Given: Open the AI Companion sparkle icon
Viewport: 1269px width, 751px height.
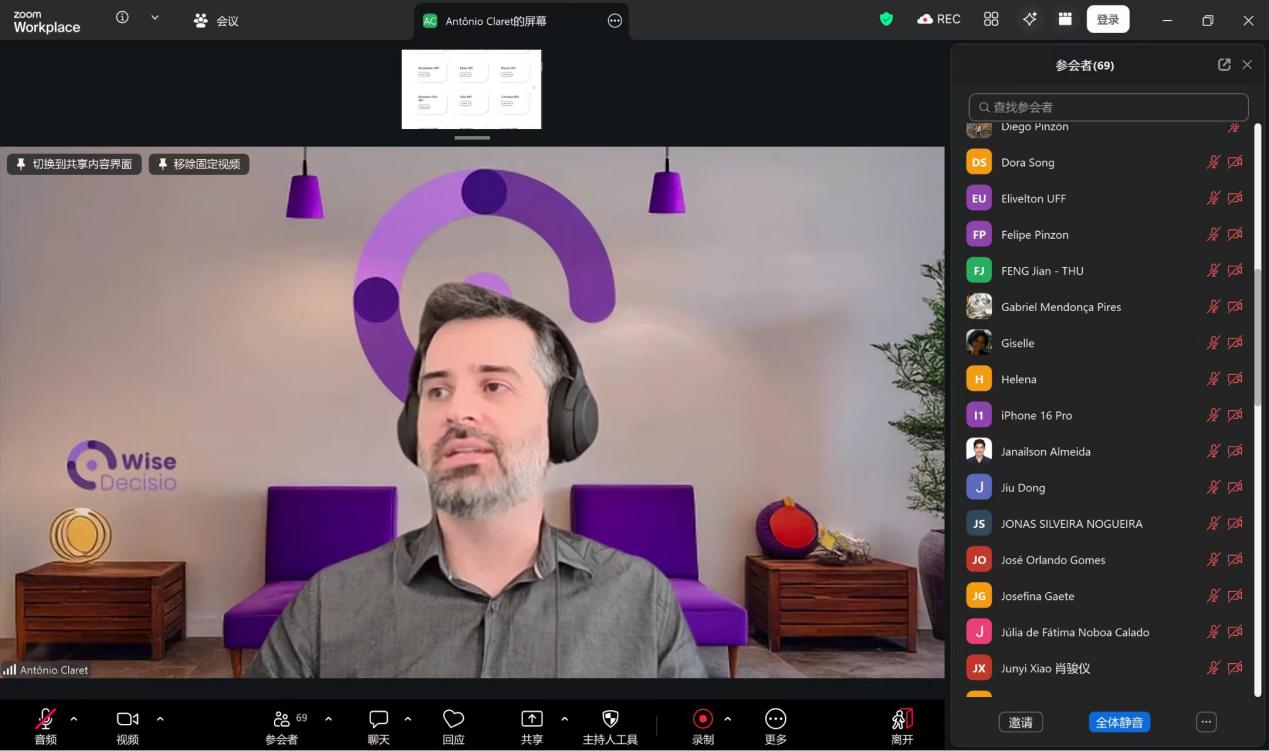Looking at the screenshot, I should pyautogui.click(x=1029, y=19).
